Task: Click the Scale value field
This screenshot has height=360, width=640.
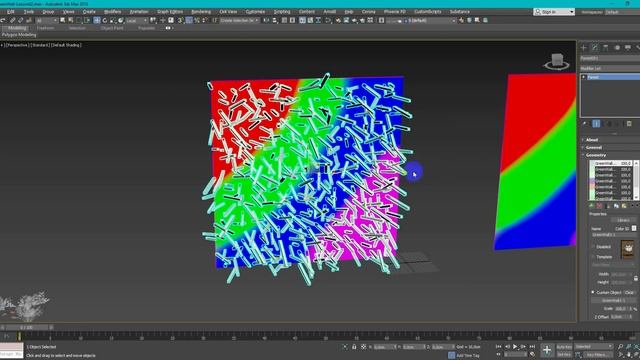Action: click(621, 309)
